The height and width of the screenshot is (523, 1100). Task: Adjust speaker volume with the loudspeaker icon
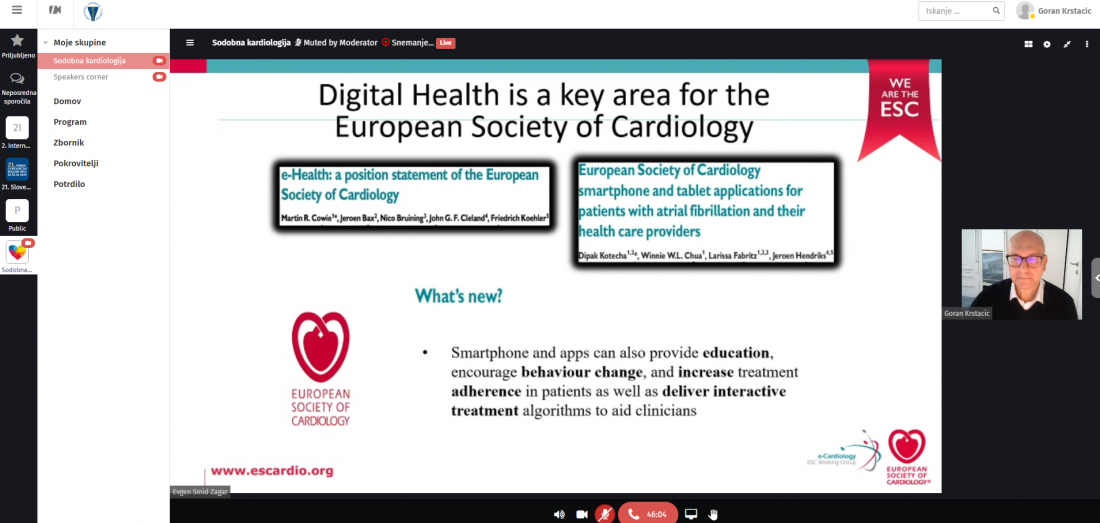coord(559,514)
